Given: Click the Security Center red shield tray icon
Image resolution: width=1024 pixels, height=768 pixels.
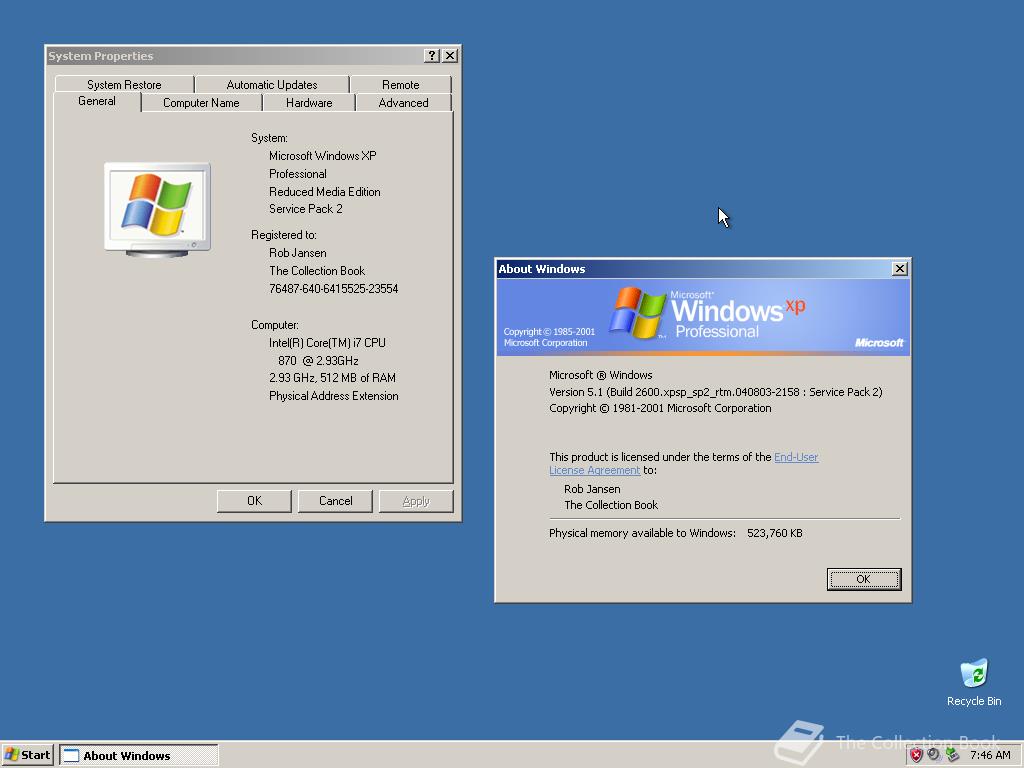Looking at the screenshot, I should click(916, 755).
